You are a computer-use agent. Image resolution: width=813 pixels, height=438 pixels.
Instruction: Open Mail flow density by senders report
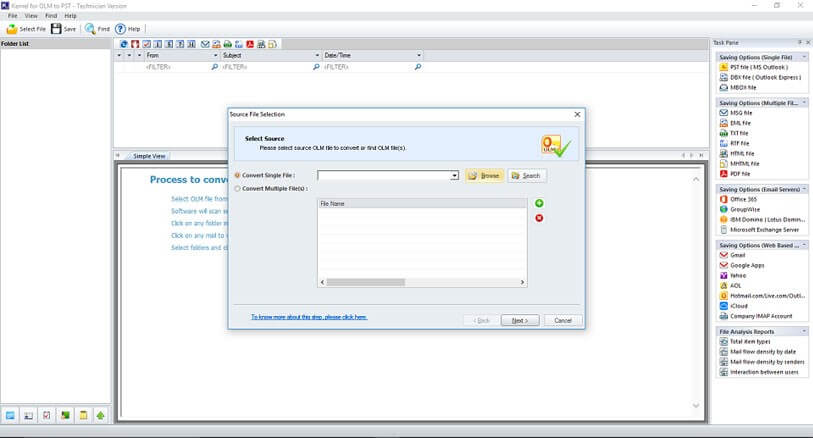click(762, 362)
